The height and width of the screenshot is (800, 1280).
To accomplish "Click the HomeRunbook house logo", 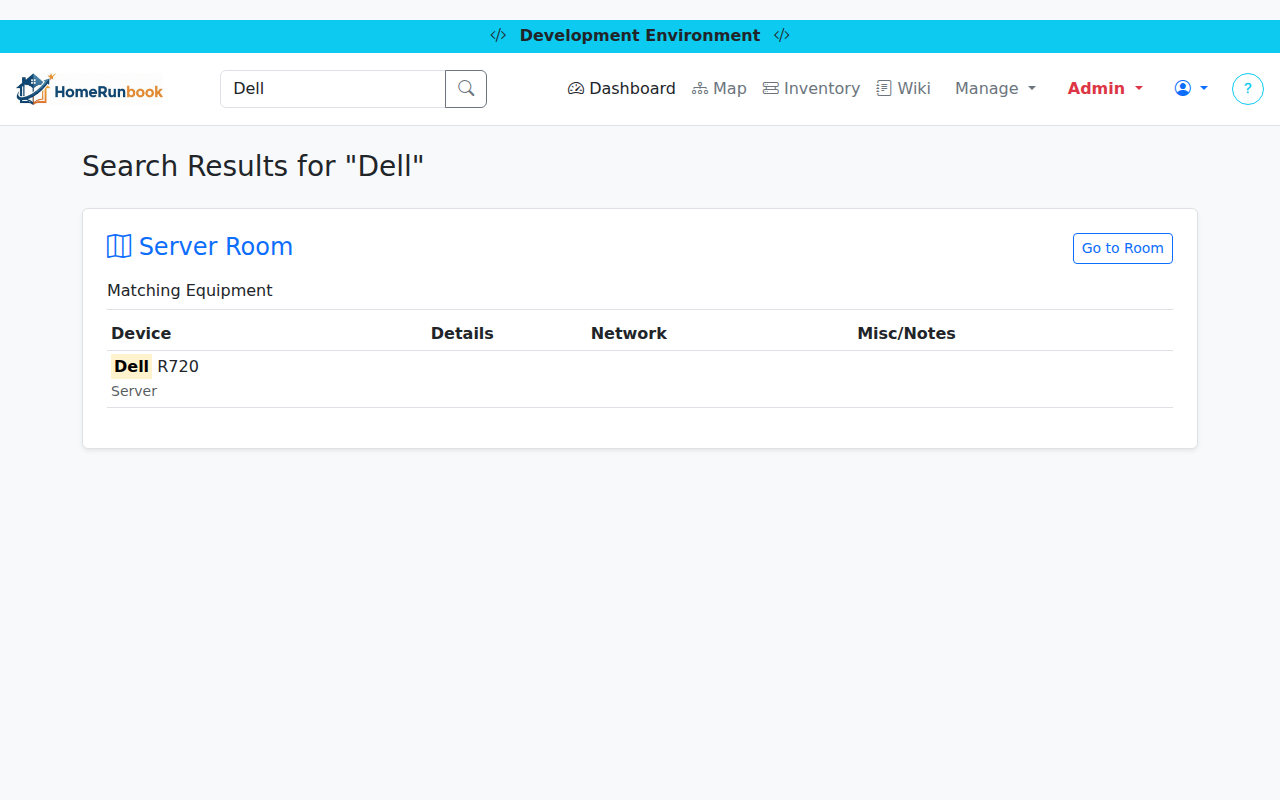I will point(34,88).
